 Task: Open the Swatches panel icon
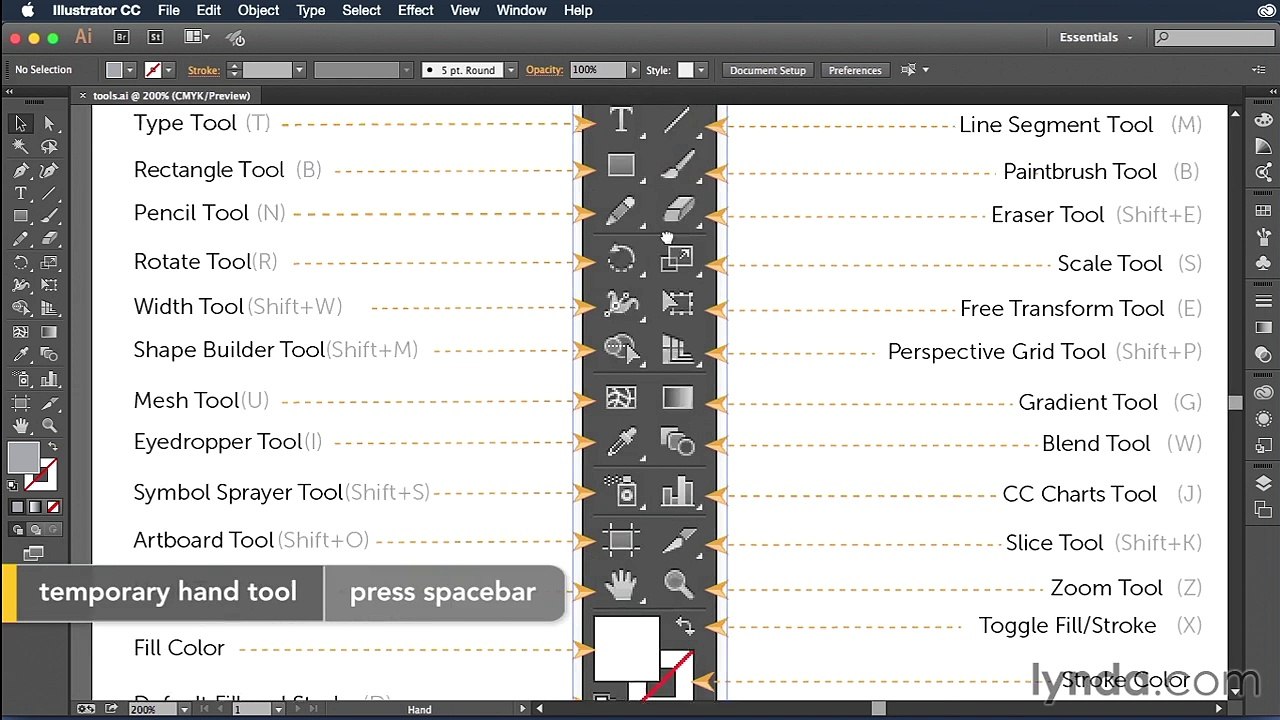coord(1263,211)
